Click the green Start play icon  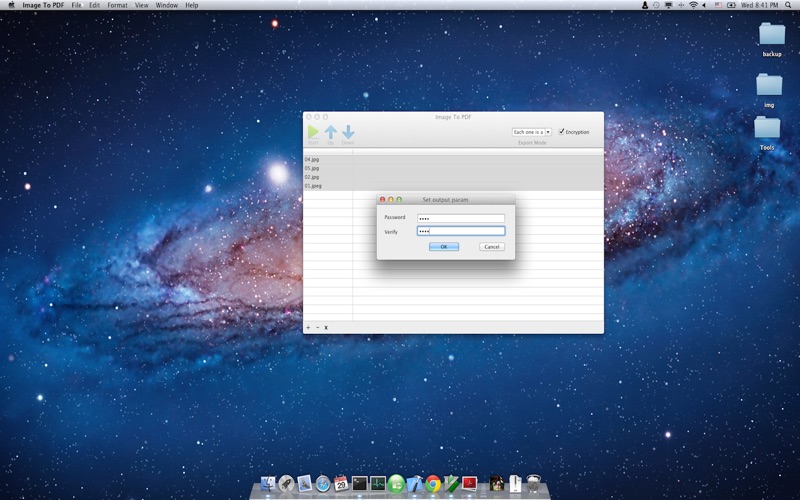(x=313, y=132)
